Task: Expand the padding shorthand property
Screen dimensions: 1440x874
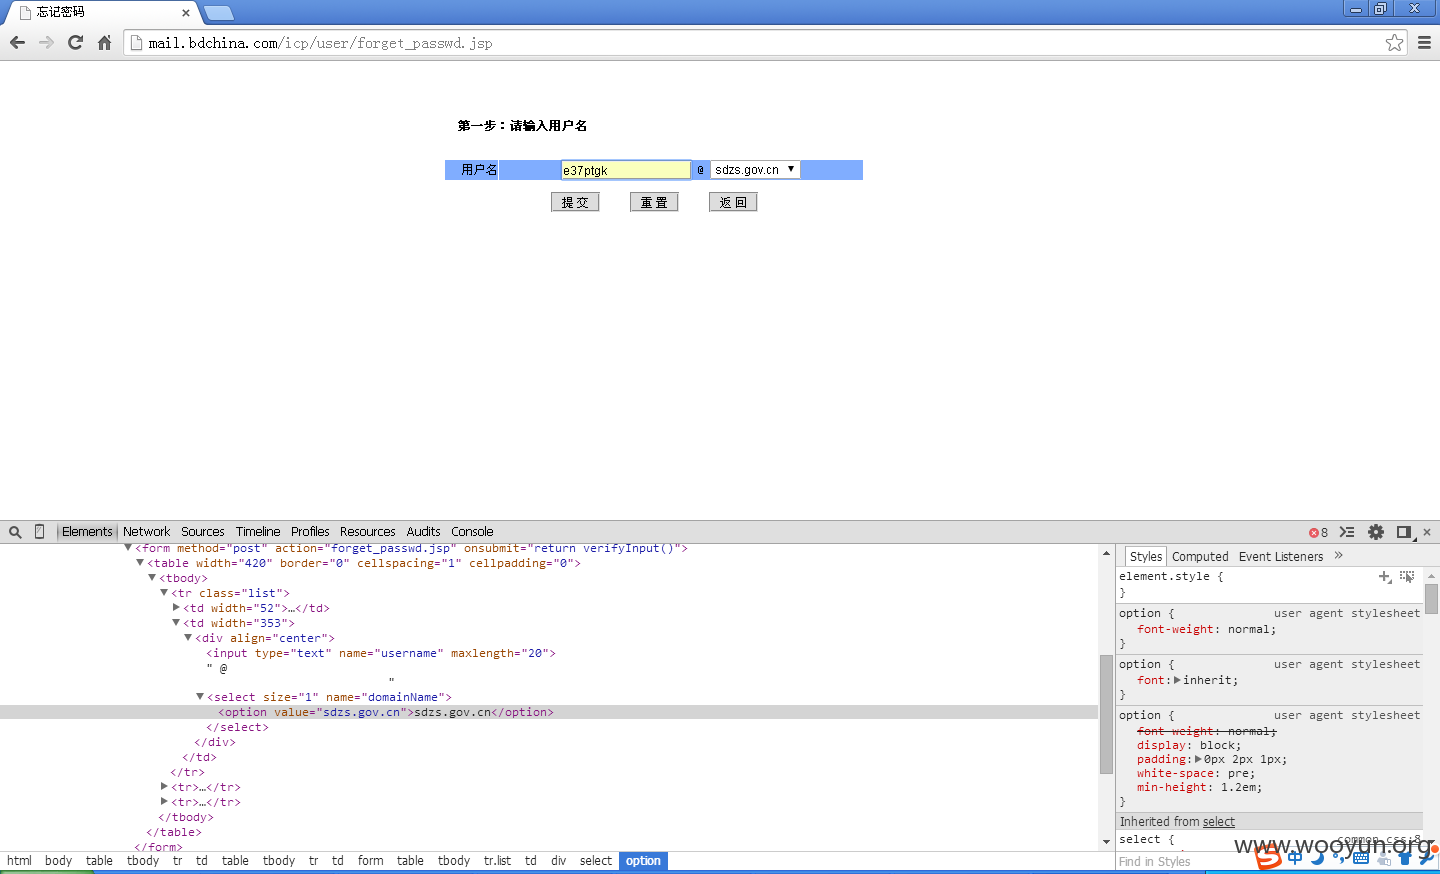Action: (1198, 759)
